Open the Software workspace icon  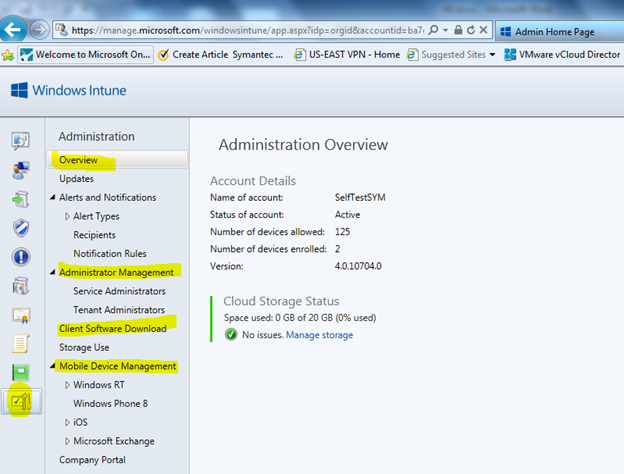[x=21, y=286]
